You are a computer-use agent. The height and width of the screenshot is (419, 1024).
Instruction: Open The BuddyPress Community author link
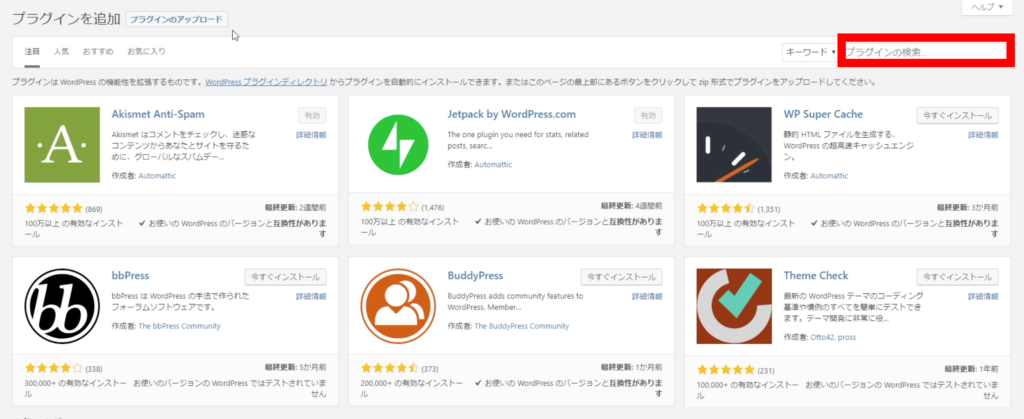[x=522, y=326]
